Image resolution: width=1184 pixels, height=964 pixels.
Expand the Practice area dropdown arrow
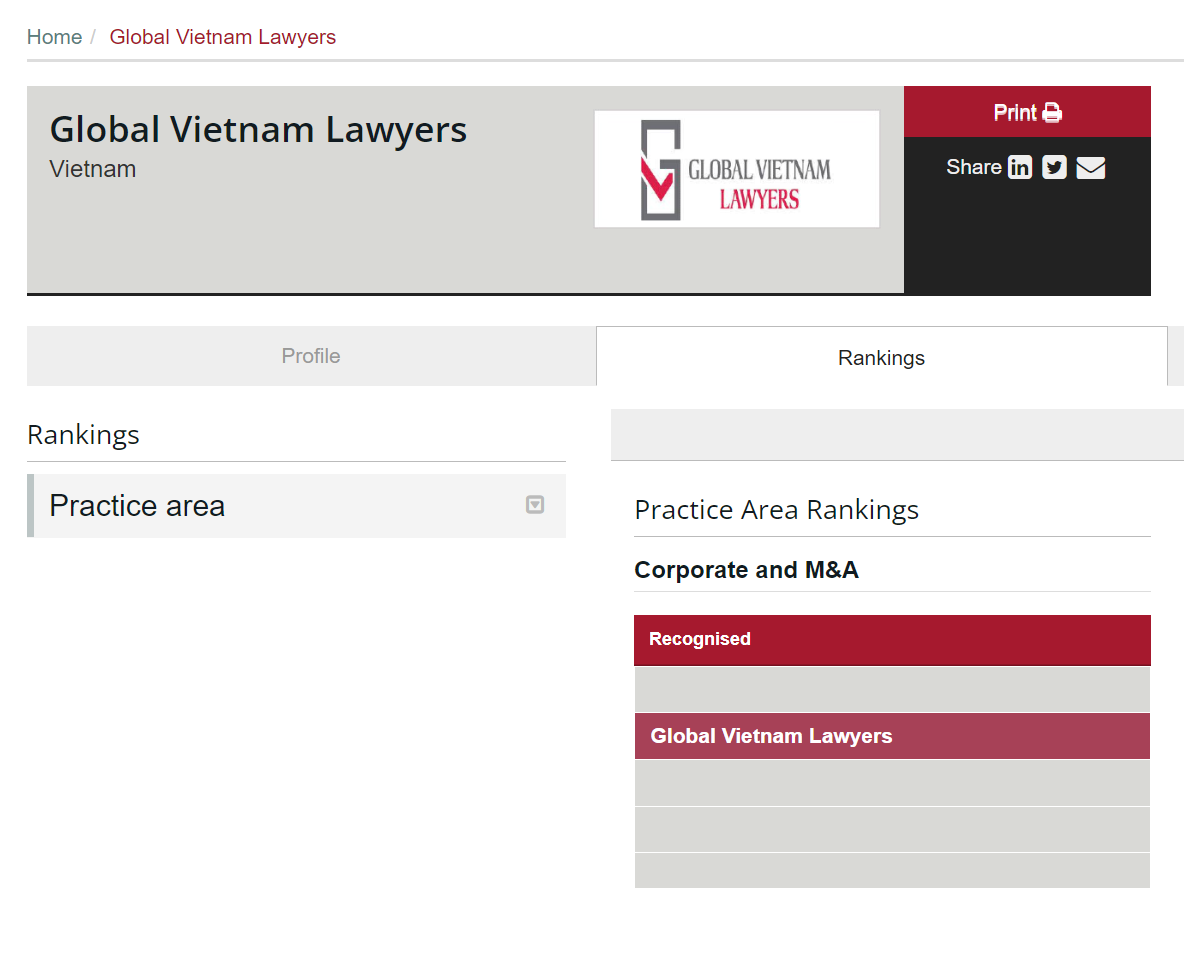(535, 505)
